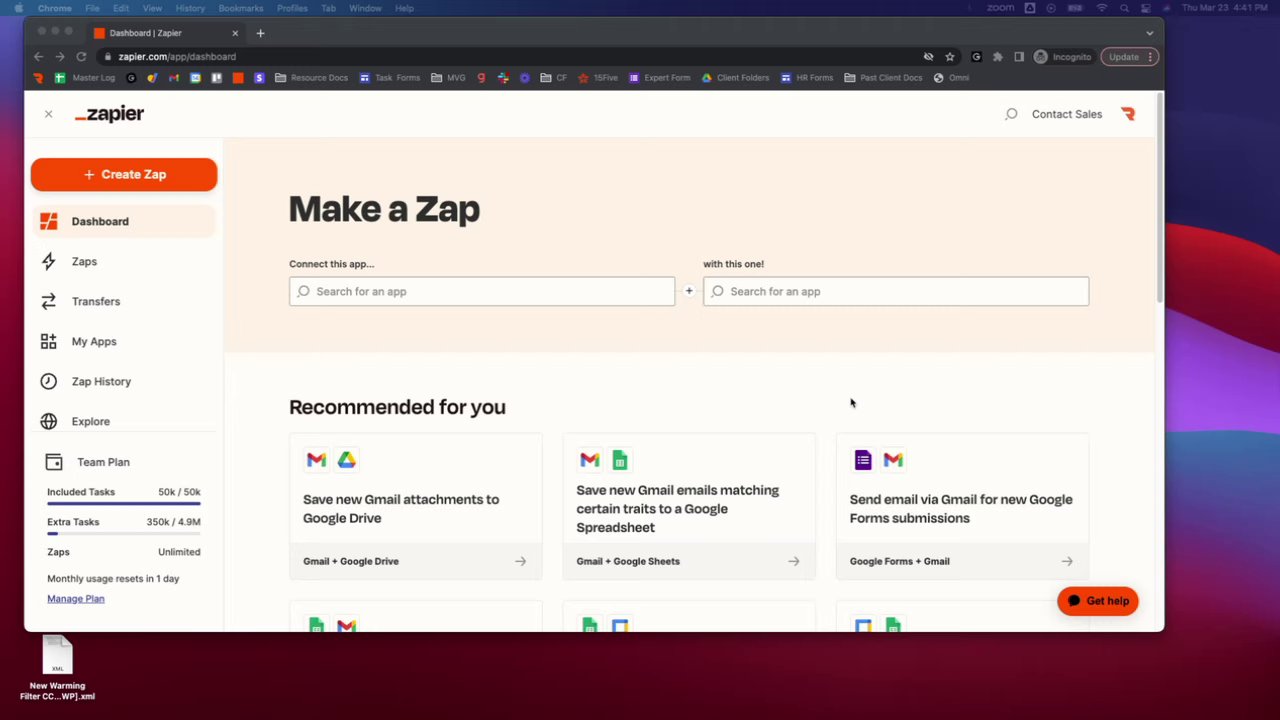Open the File menu in the menu bar
Image resolution: width=1280 pixels, height=720 pixels.
[x=92, y=8]
